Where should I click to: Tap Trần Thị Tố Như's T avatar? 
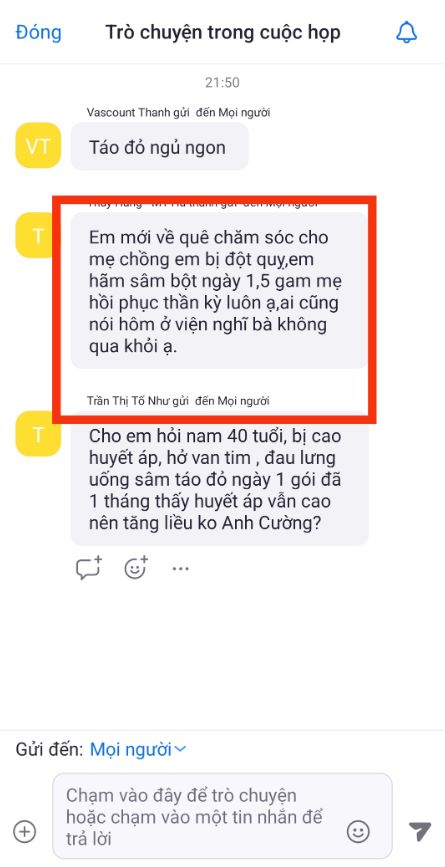click(38, 434)
